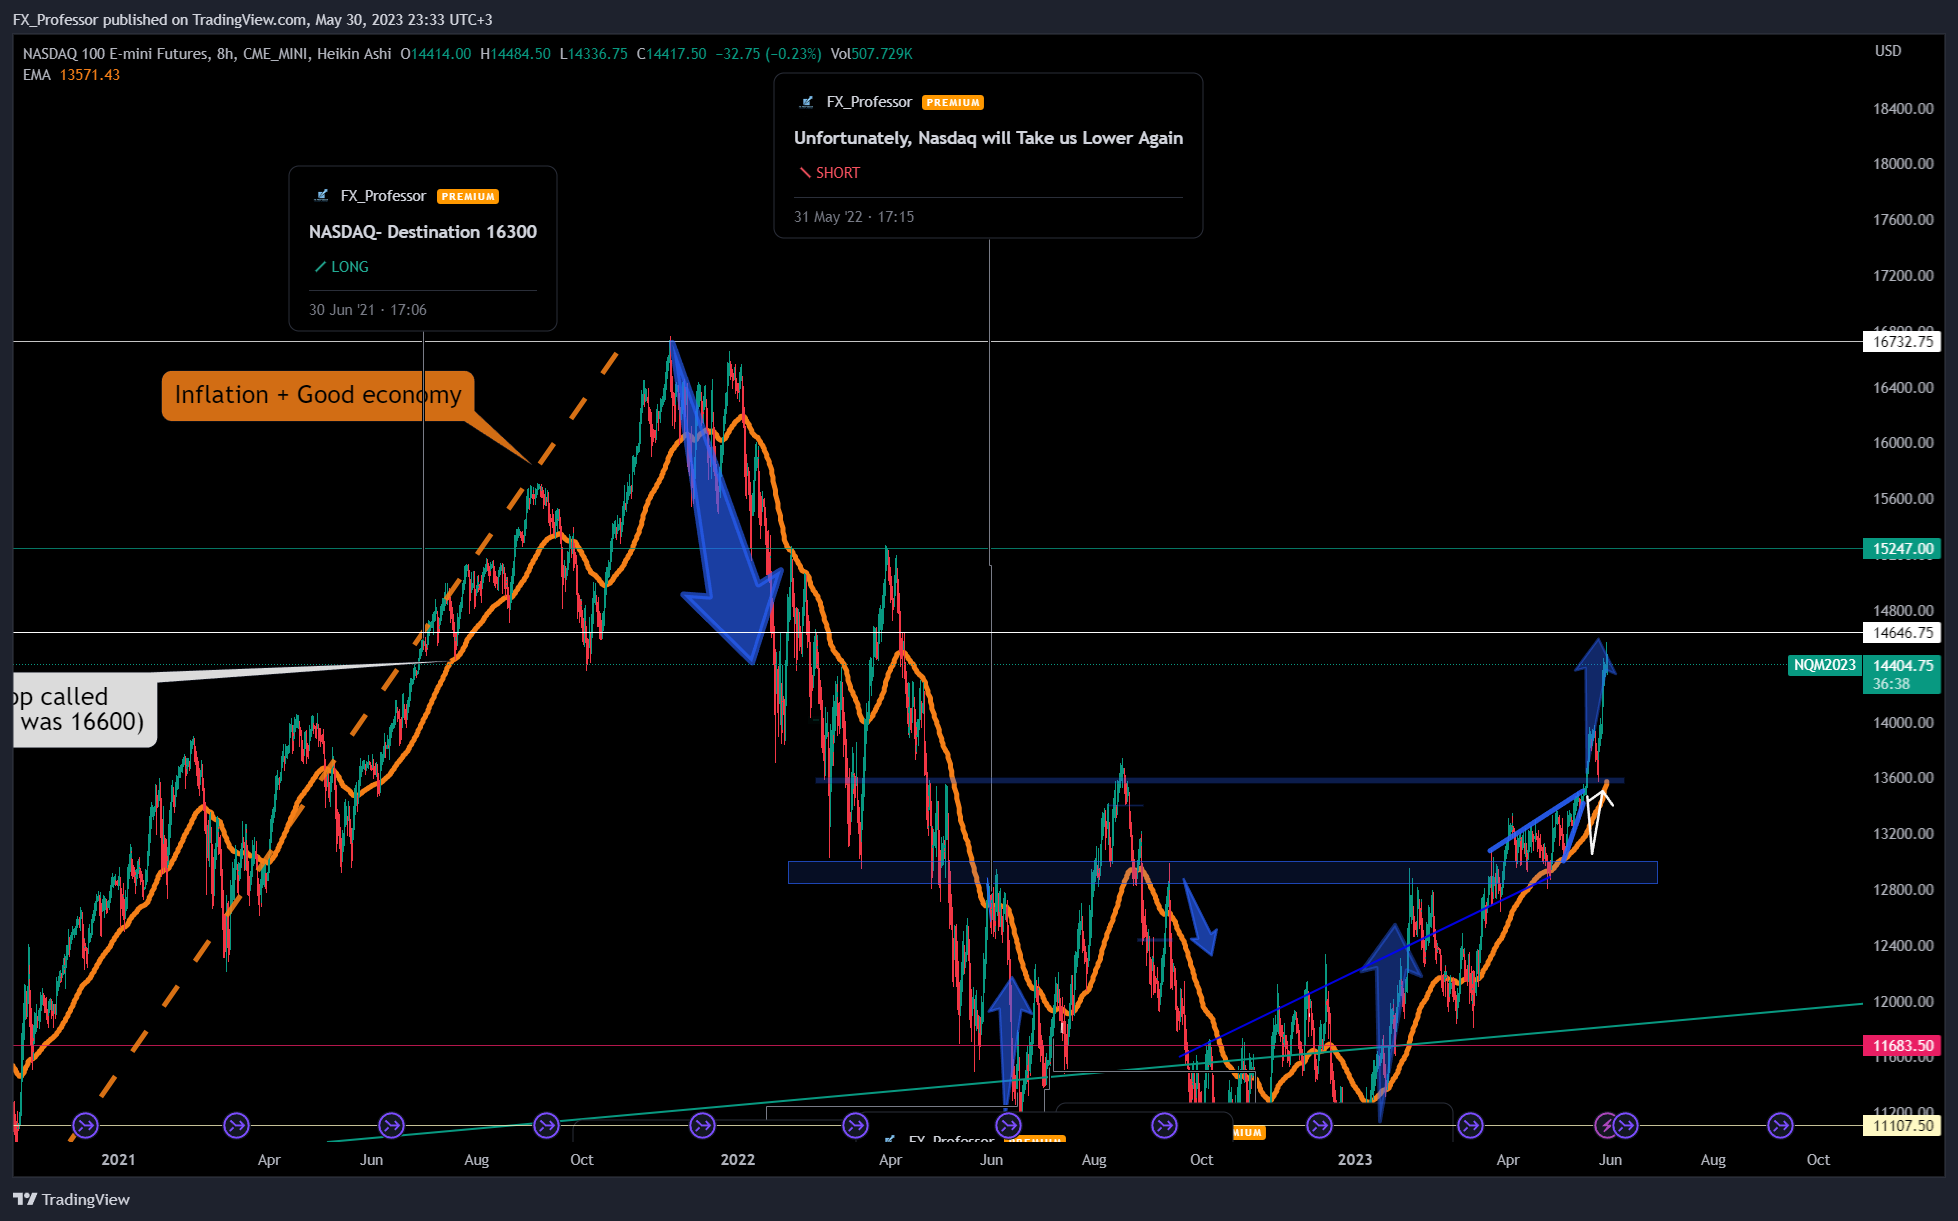Click the purple event marker right of the Aug 2023 label
This screenshot has height=1221, width=1958.
1780,1126
